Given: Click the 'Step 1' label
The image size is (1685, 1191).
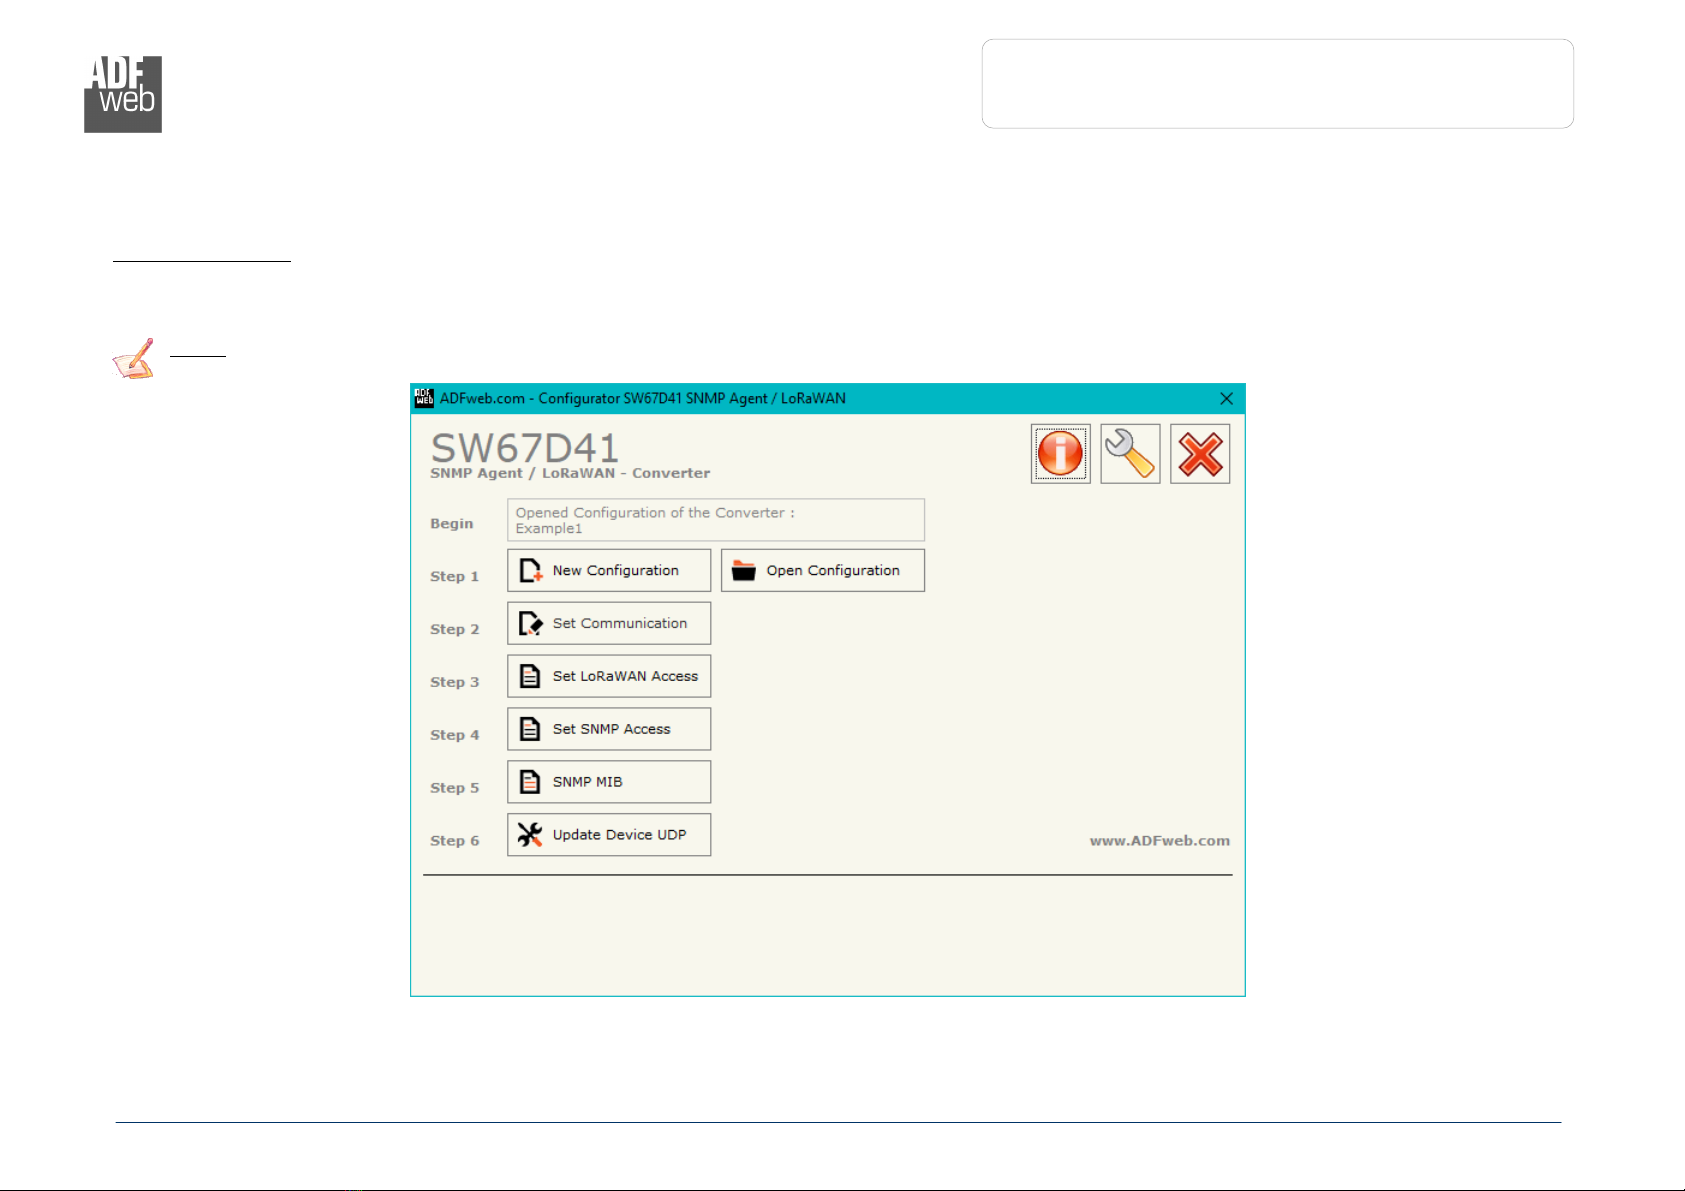Looking at the screenshot, I should click(455, 577).
